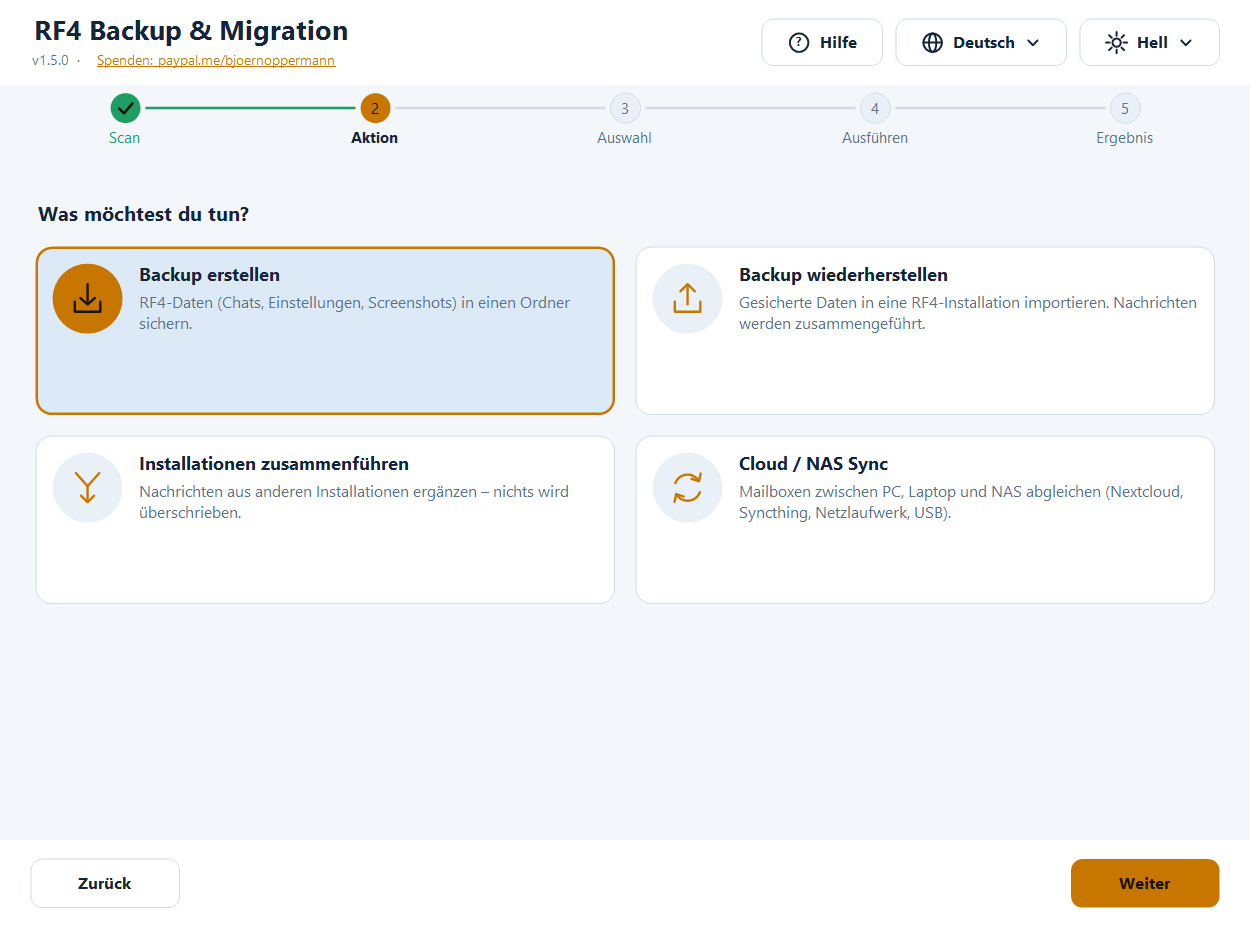
Task: Click the green checkmark Scan step circle
Action: pos(125,108)
